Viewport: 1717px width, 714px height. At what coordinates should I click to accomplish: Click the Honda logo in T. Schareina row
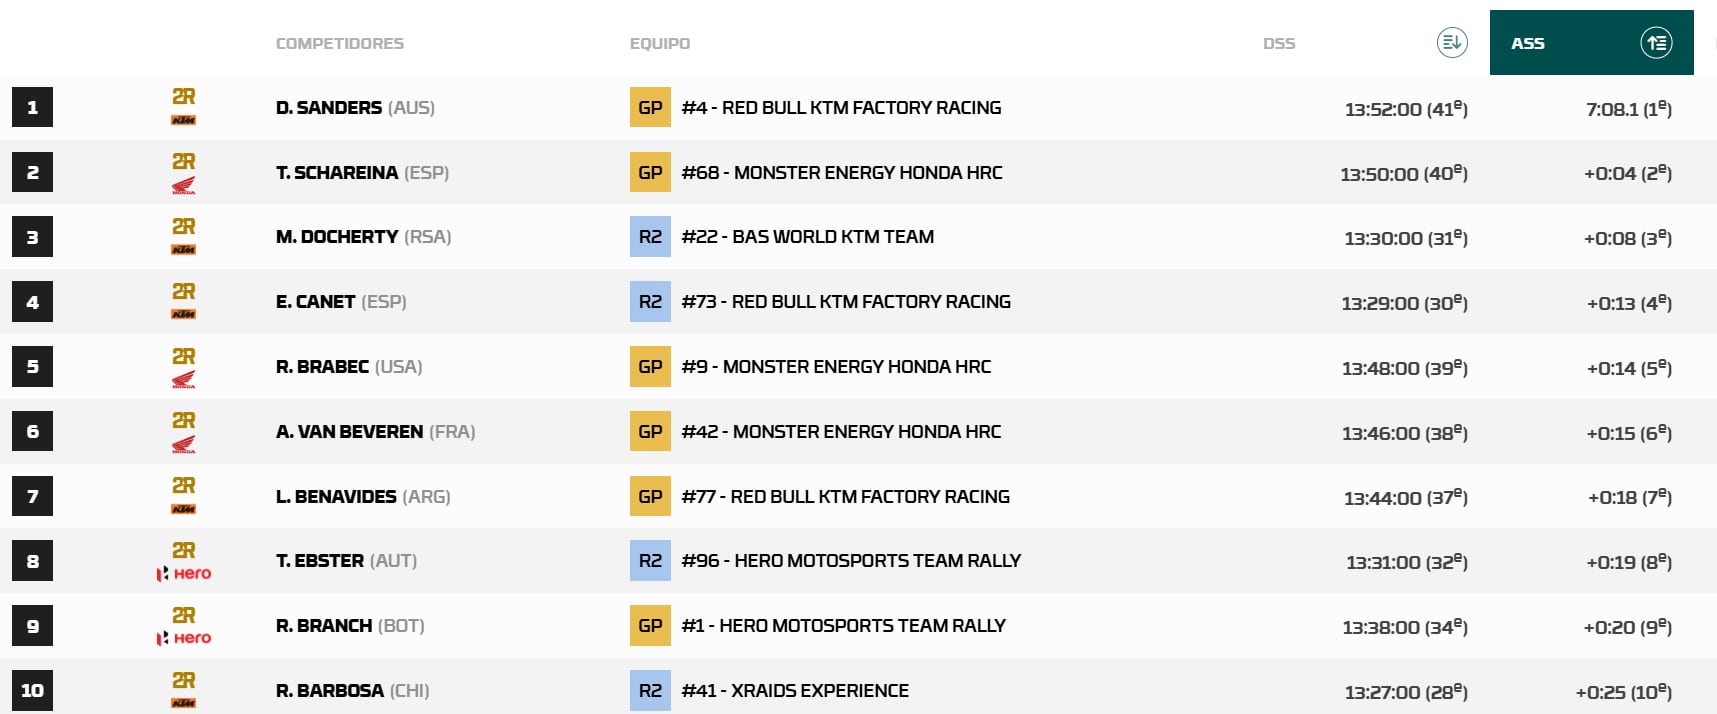(x=183, y=185)
